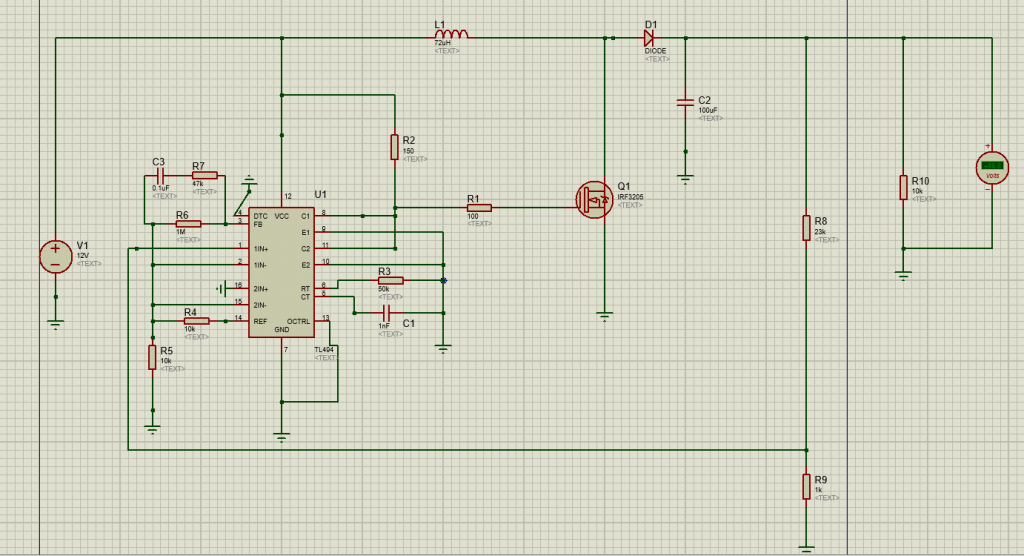The height and width of the screenshot is (556, 1024).
Task: Click the 150 value of R2
Action: tap(408, 151)
